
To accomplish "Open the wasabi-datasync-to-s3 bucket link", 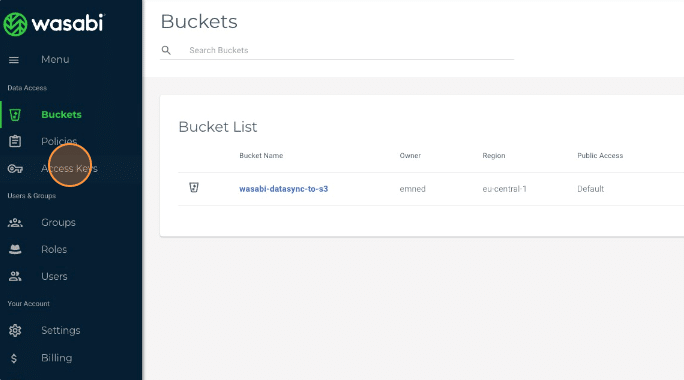I will click(x=284, y=189).
